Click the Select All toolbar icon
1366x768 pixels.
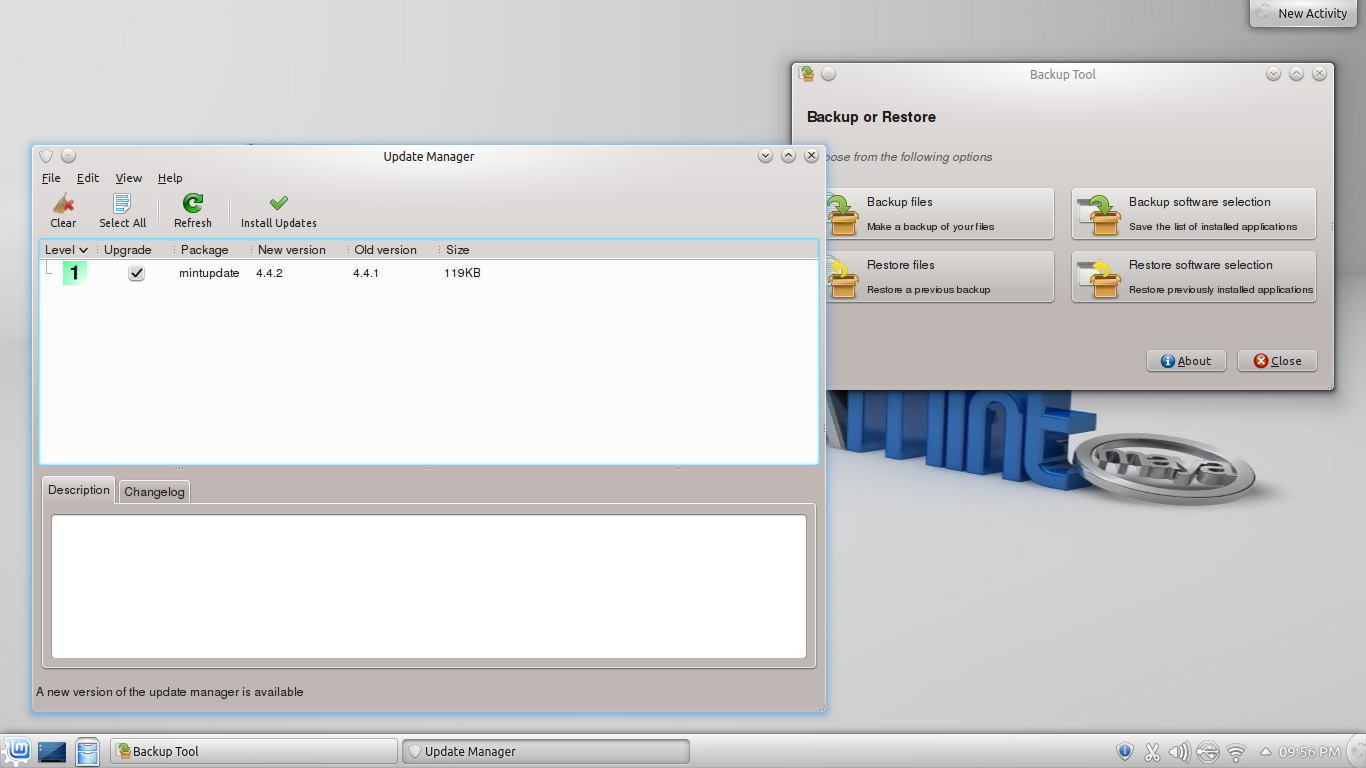pos(122,203)
